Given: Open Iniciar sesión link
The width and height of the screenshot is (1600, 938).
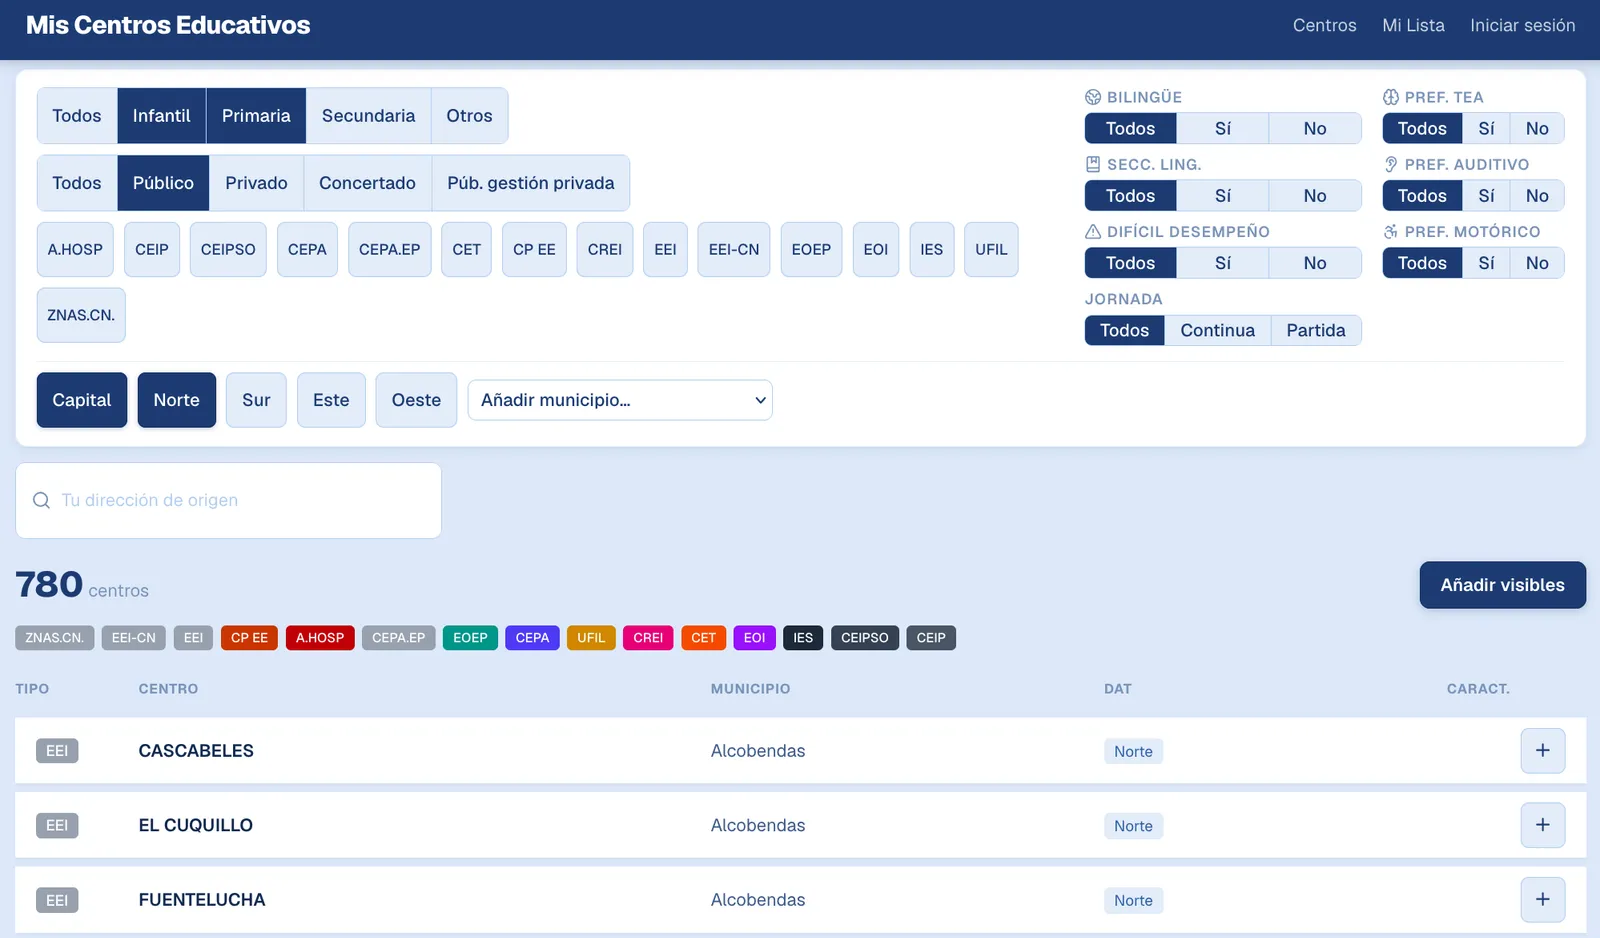Looking at the screenshot, I should tap(1522, 26).
